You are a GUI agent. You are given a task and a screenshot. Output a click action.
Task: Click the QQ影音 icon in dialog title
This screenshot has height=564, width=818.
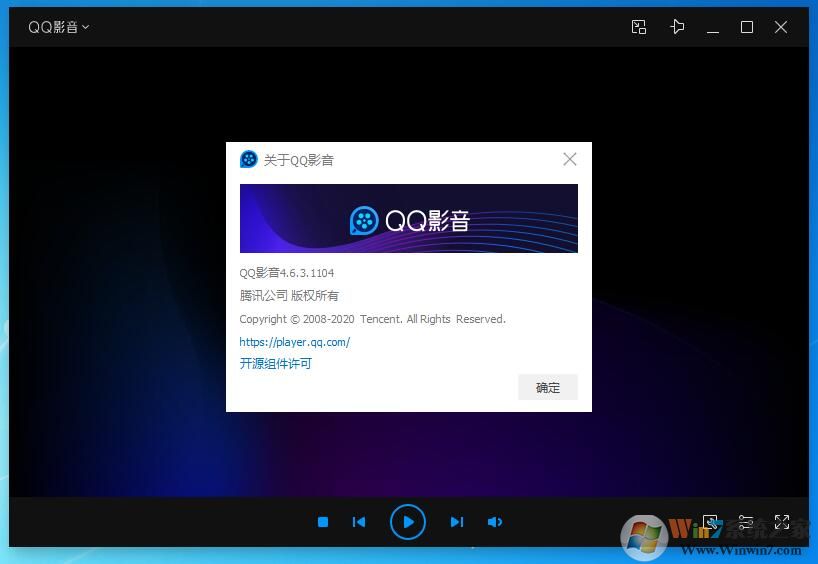(x=249, y=159)
